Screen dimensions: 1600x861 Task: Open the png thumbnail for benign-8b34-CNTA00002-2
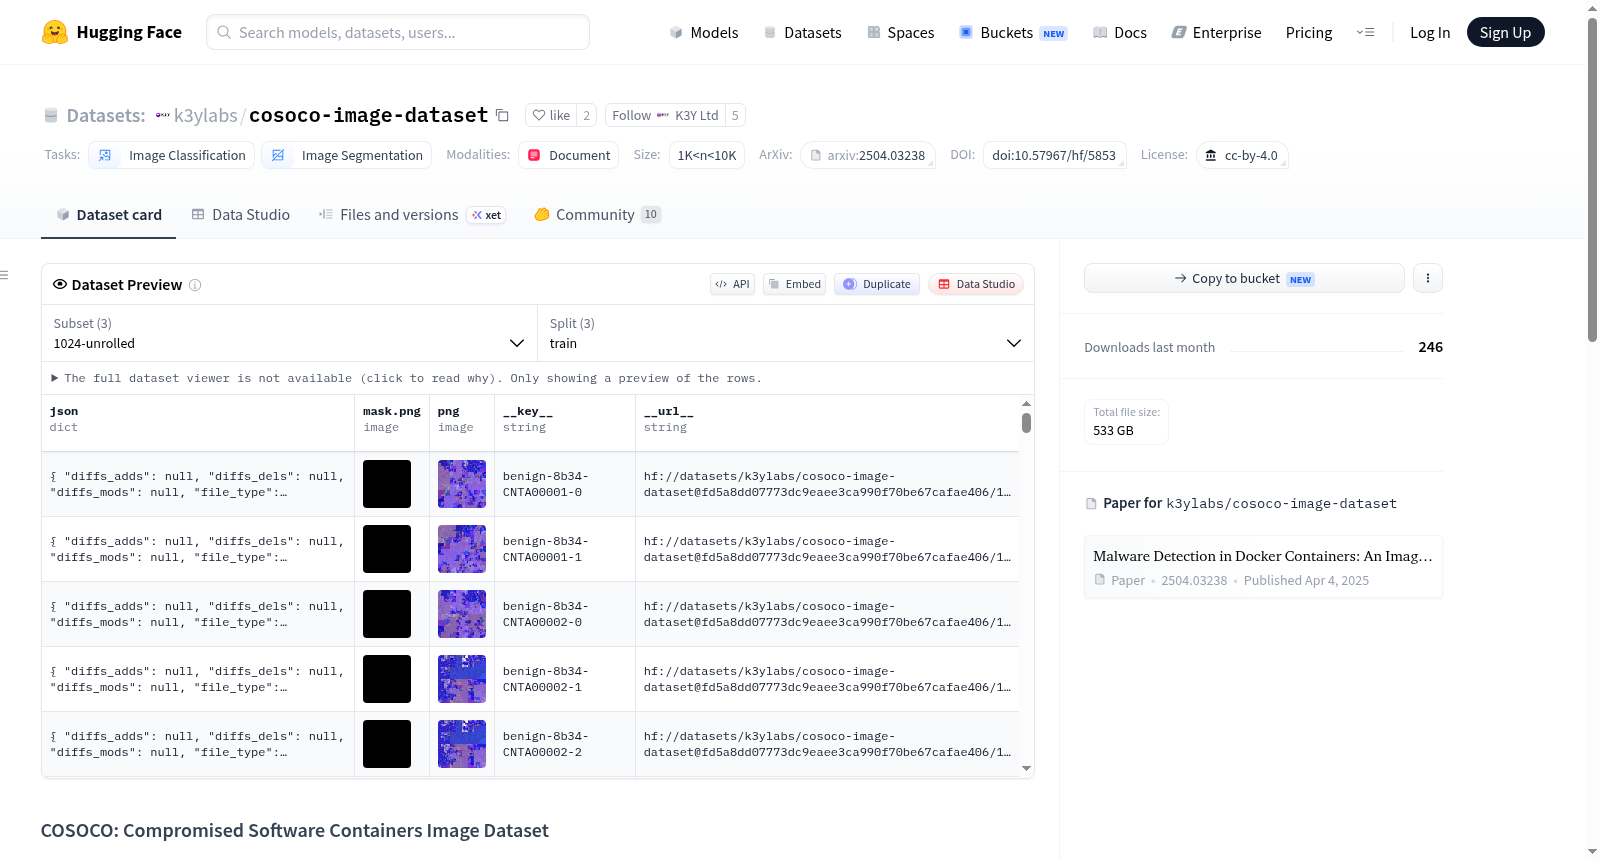[x=462, y=744]
